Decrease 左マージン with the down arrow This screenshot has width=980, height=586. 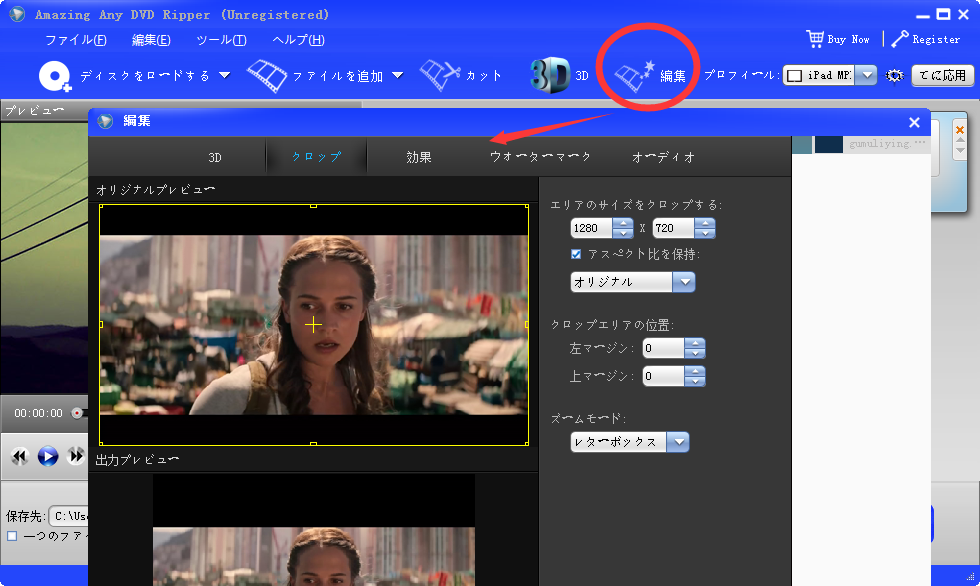pos(695,353)
